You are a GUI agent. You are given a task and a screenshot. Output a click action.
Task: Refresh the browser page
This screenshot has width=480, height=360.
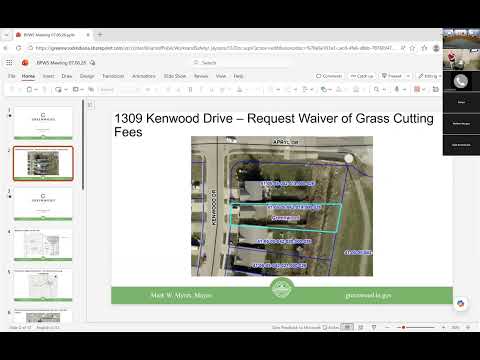19,48
